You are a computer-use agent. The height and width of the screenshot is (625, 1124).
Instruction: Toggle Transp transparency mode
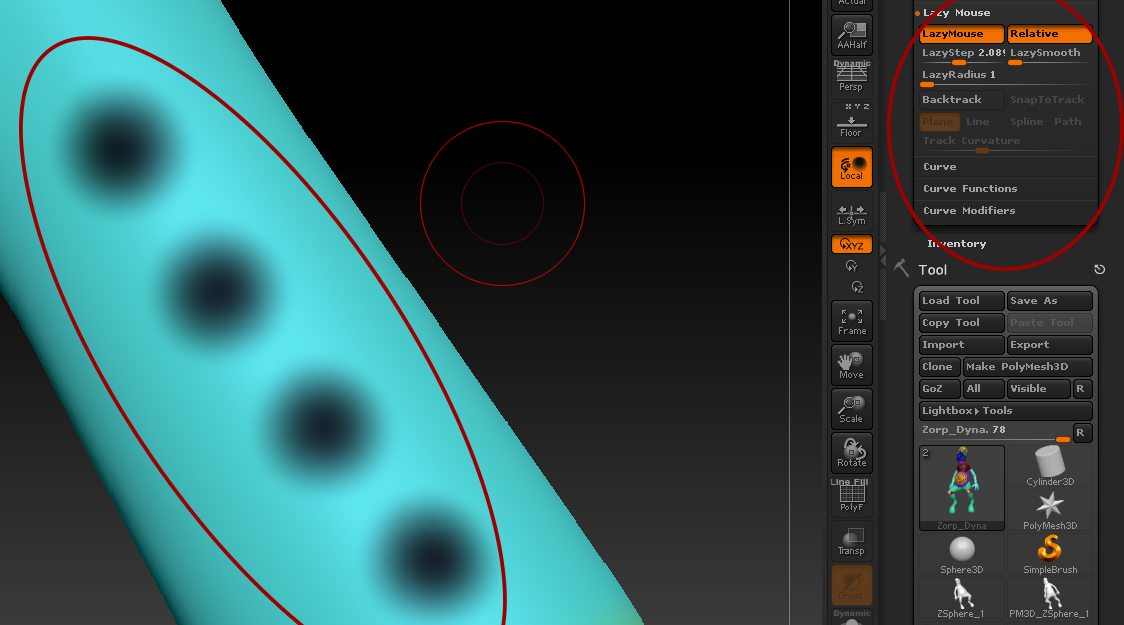tap(852, 540)
